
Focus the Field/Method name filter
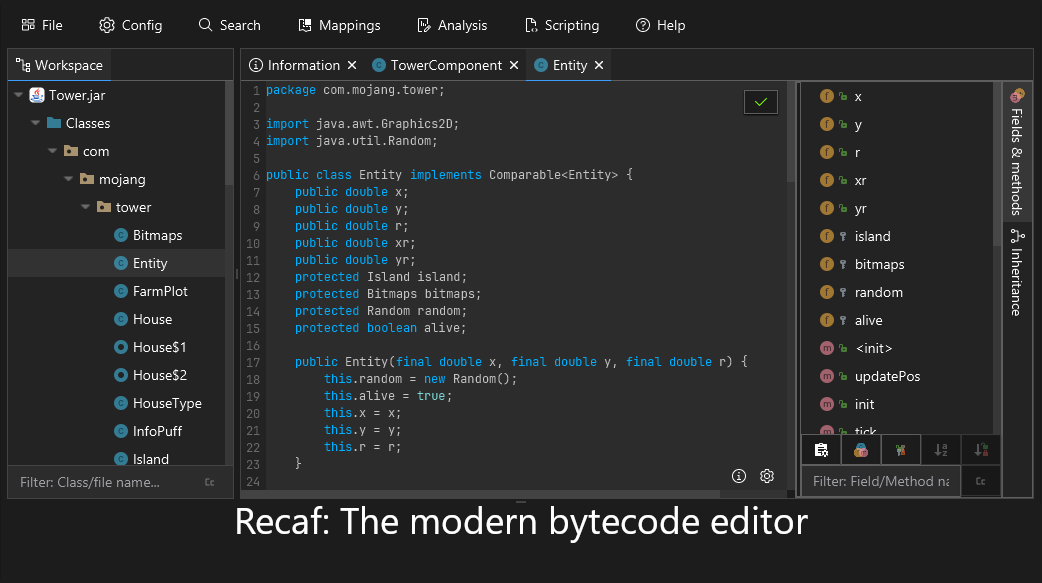click(881, 481)
